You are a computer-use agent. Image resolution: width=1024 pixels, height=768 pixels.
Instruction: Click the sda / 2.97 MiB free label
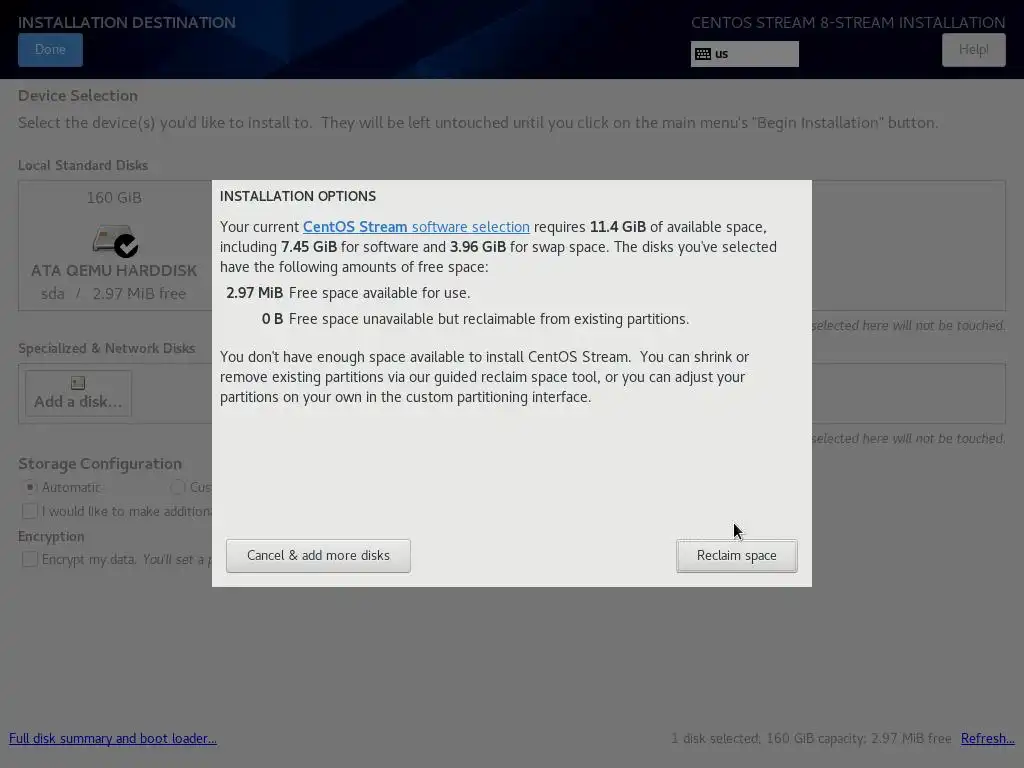tap(114, 294)
